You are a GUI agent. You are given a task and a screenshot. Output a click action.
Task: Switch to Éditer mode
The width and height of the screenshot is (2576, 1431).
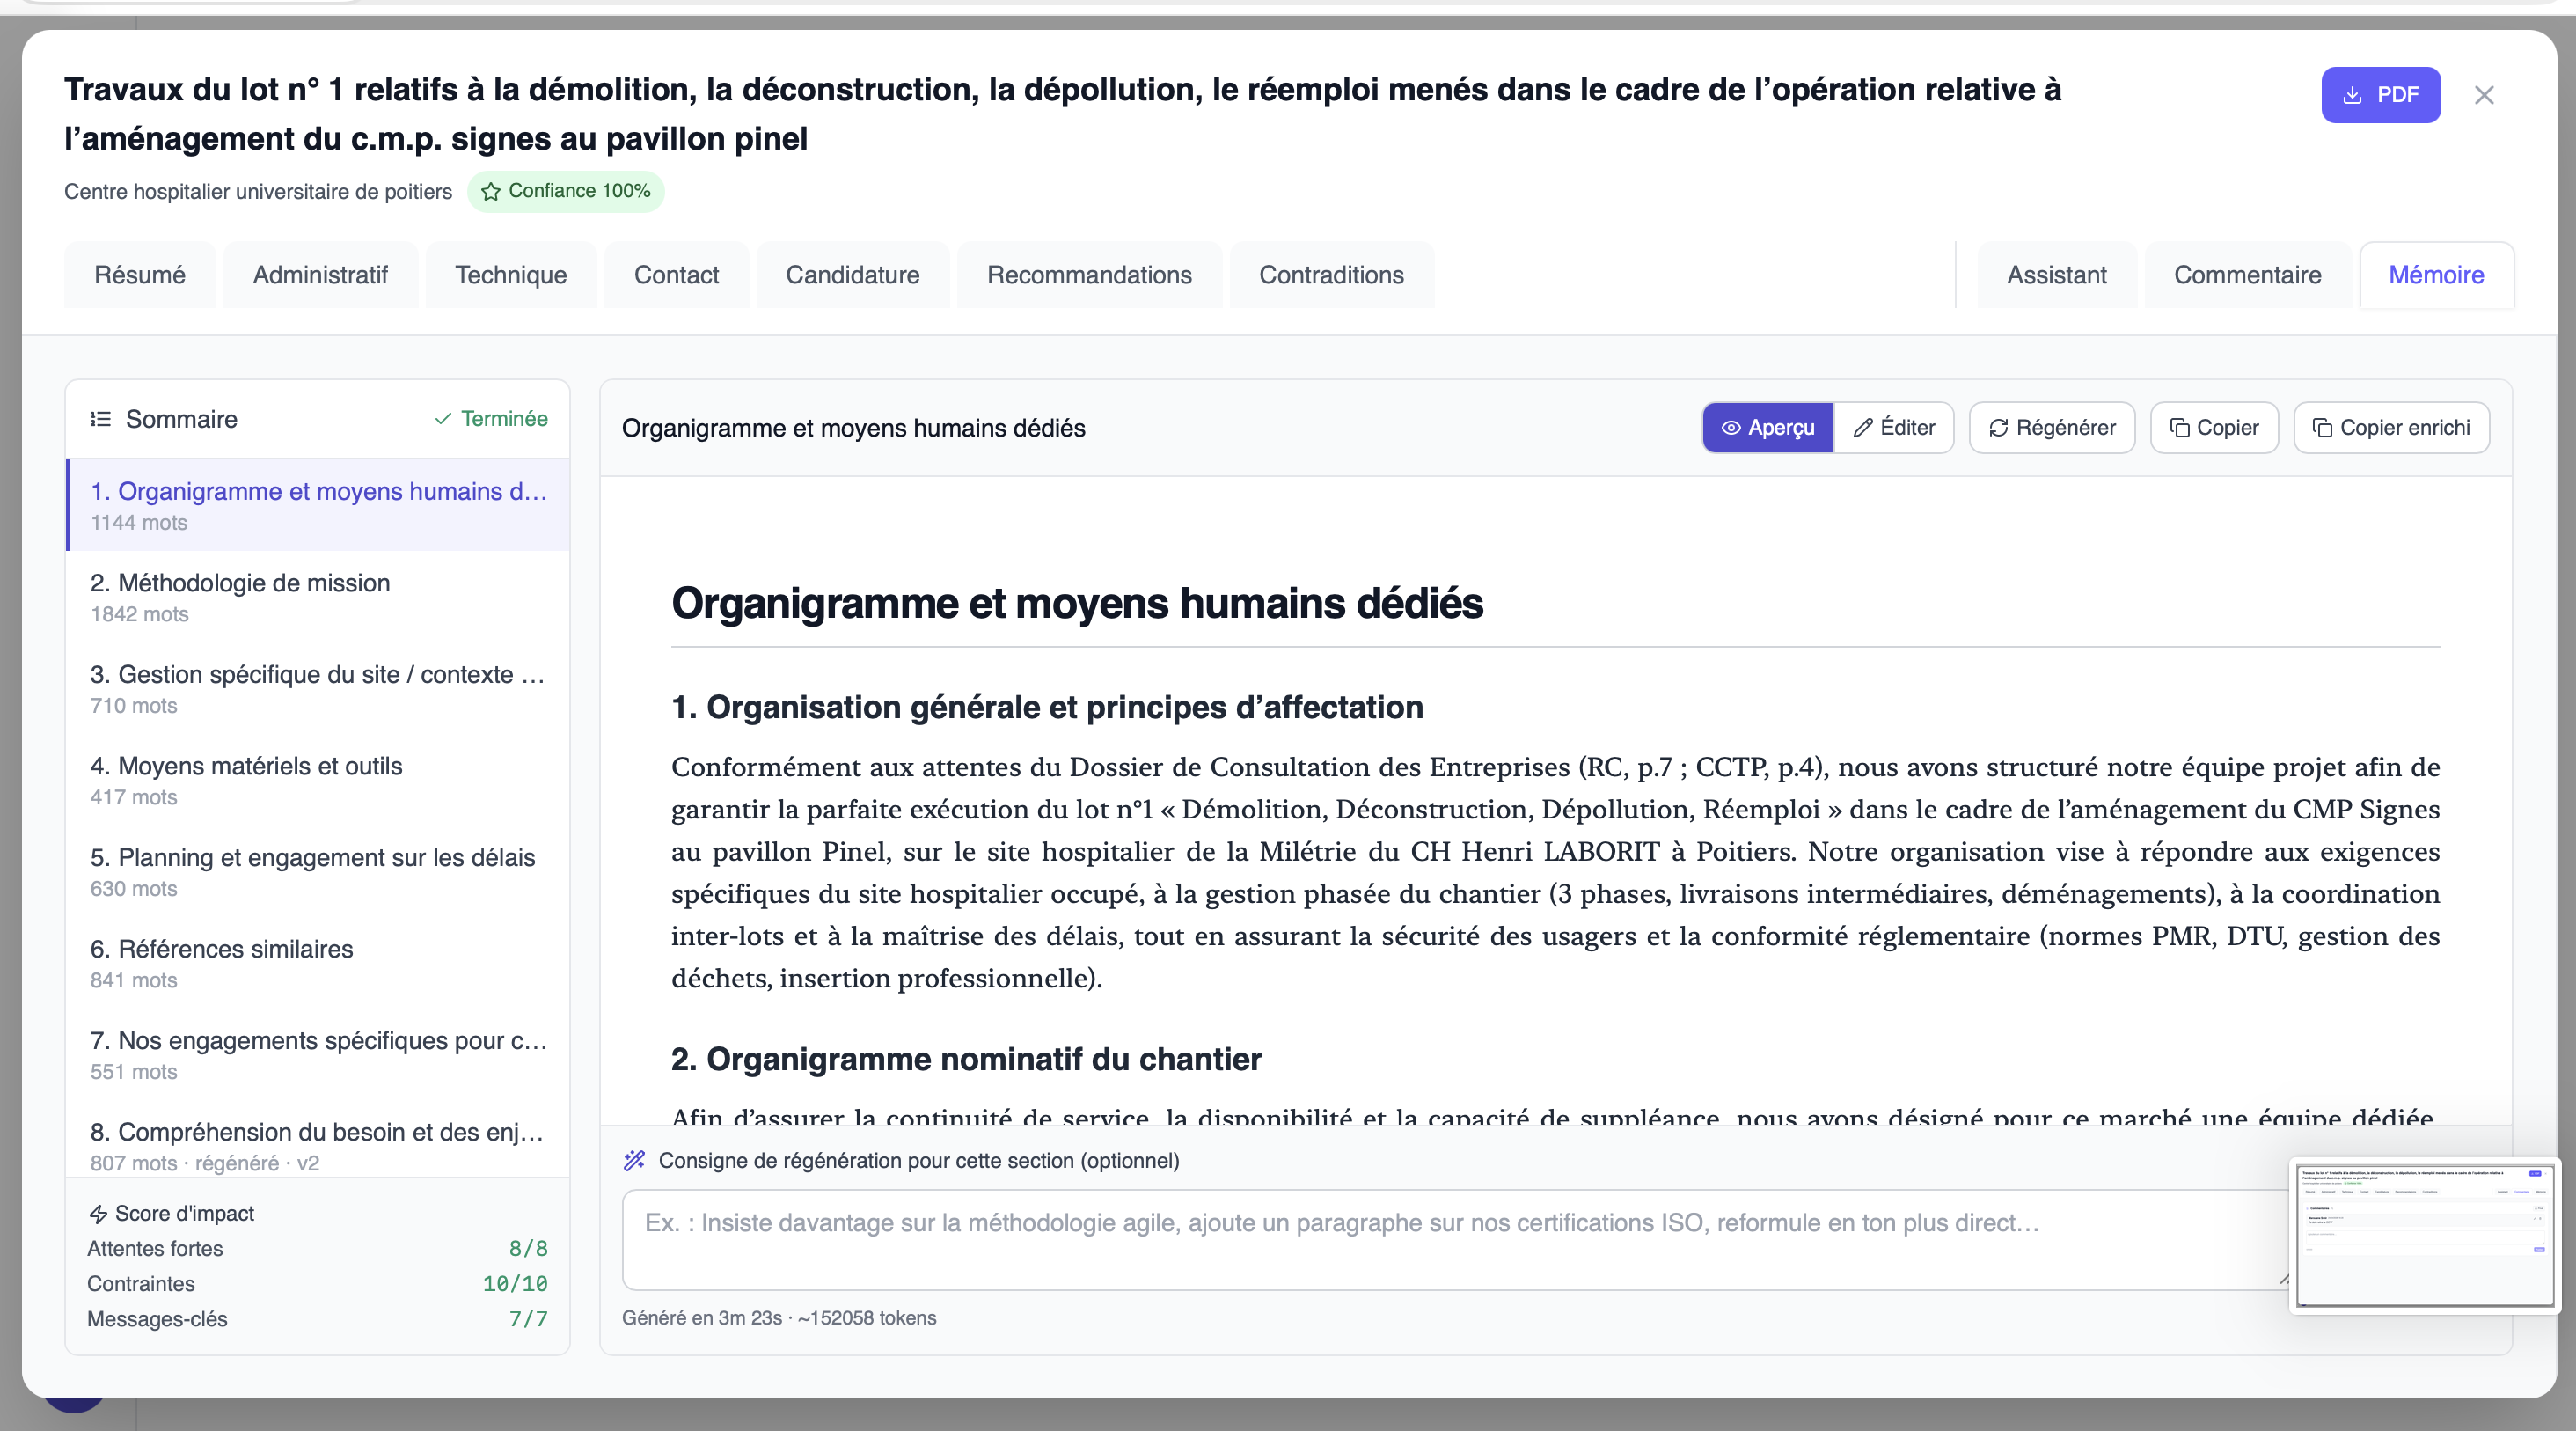(1894, 428)
